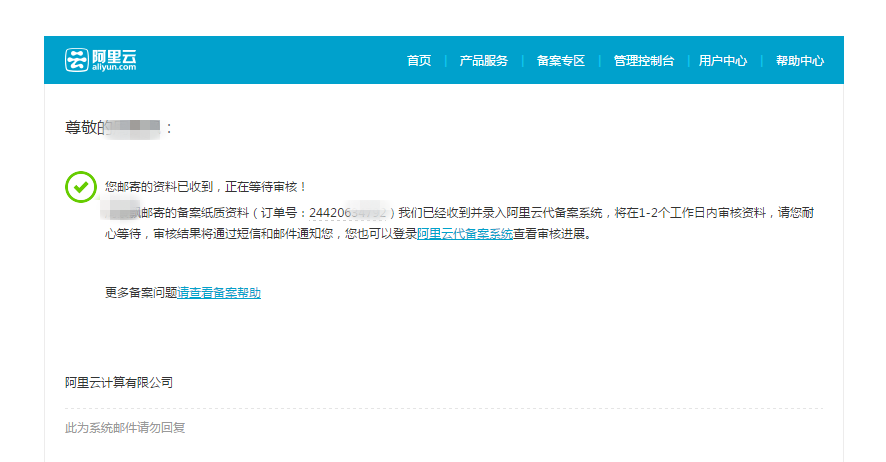Image resolution: width=886 pixels, height=462 pixels.
Task: Open 管理控制台 from the header
Action: tap(644, 60)
